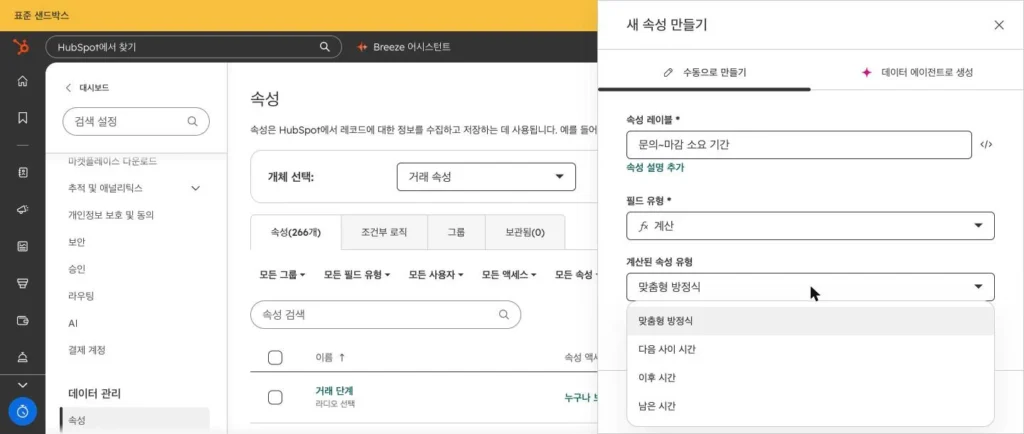Tick the select-all checkbox in table header

[x=275, y=358]
